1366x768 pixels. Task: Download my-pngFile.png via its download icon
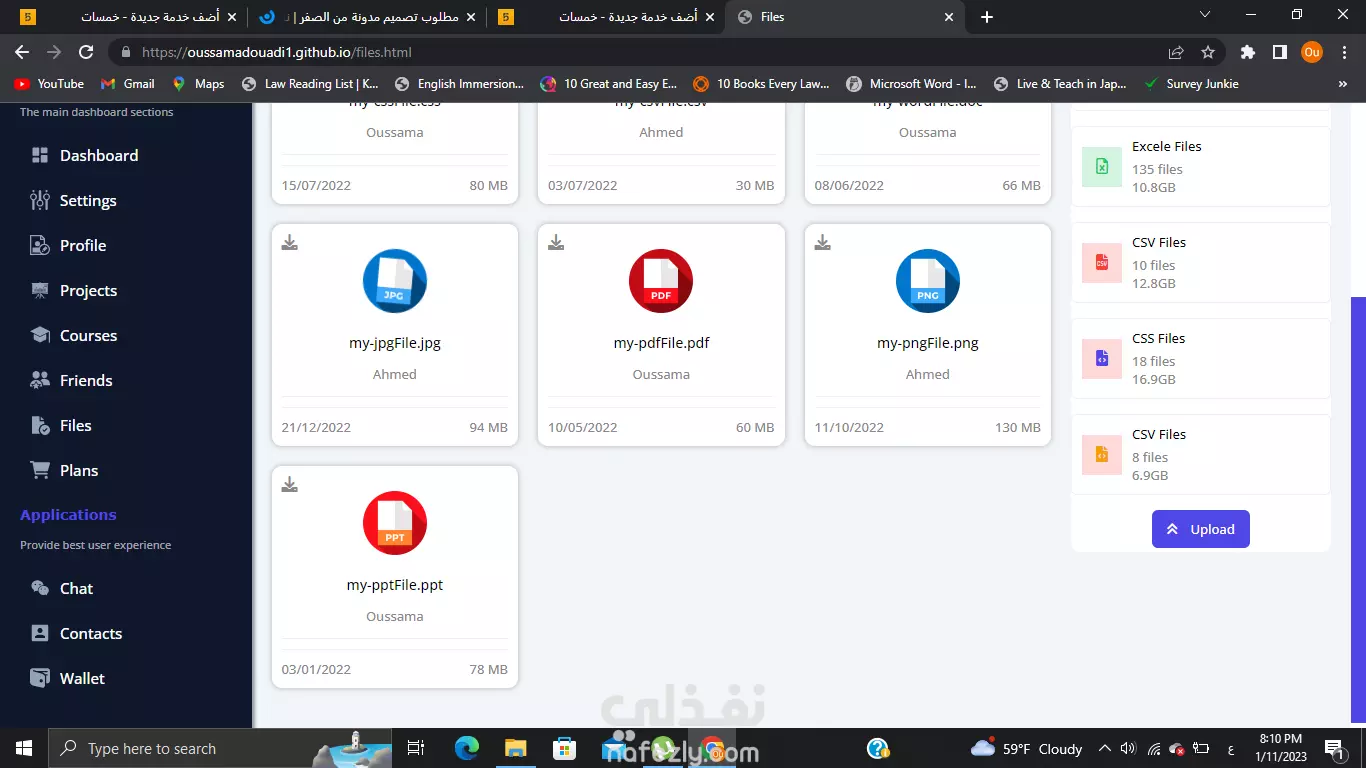(822, 243)
